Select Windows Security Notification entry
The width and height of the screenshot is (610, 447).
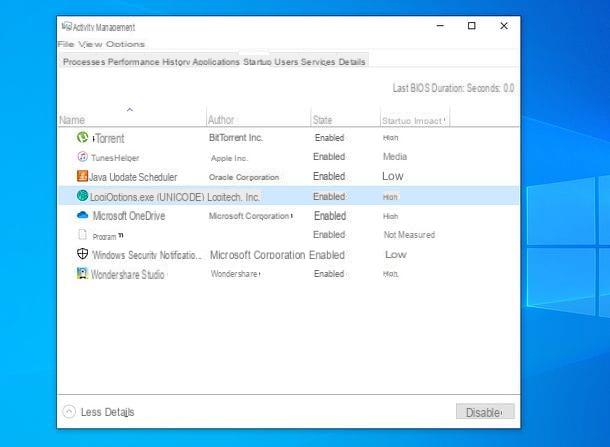point(147,255)
